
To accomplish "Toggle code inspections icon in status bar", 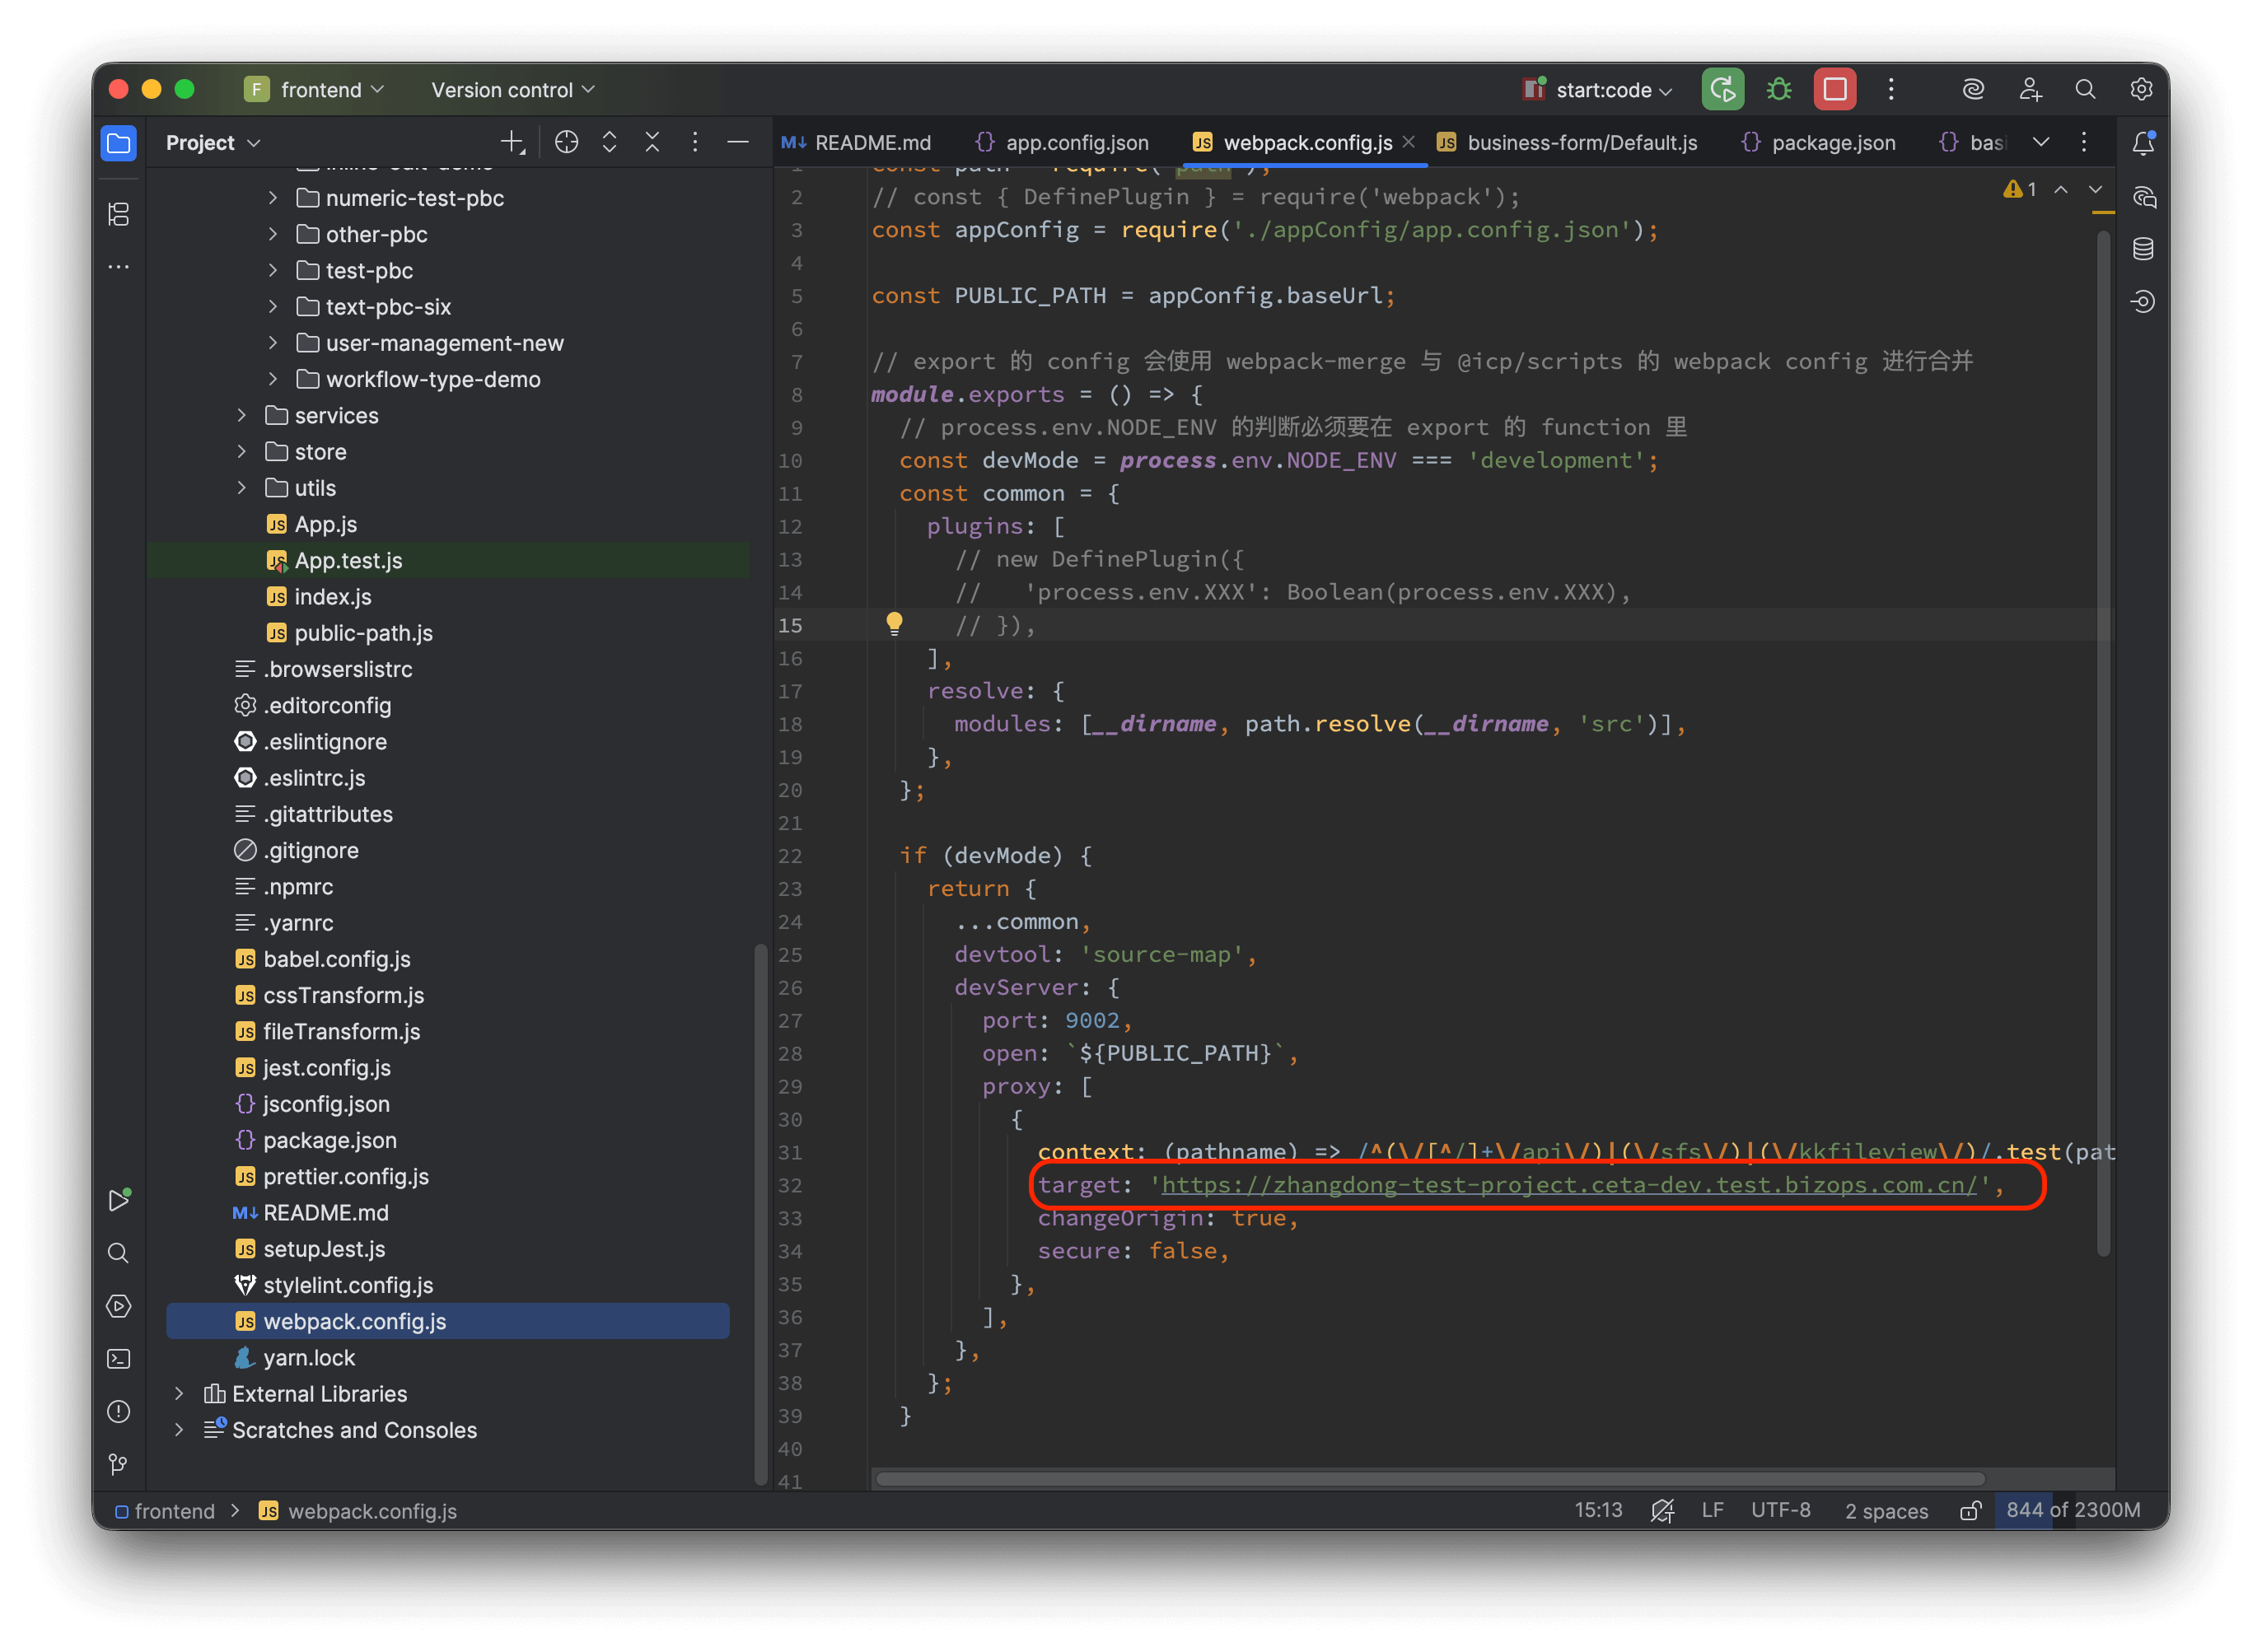I will (x=1662, y=1511).
